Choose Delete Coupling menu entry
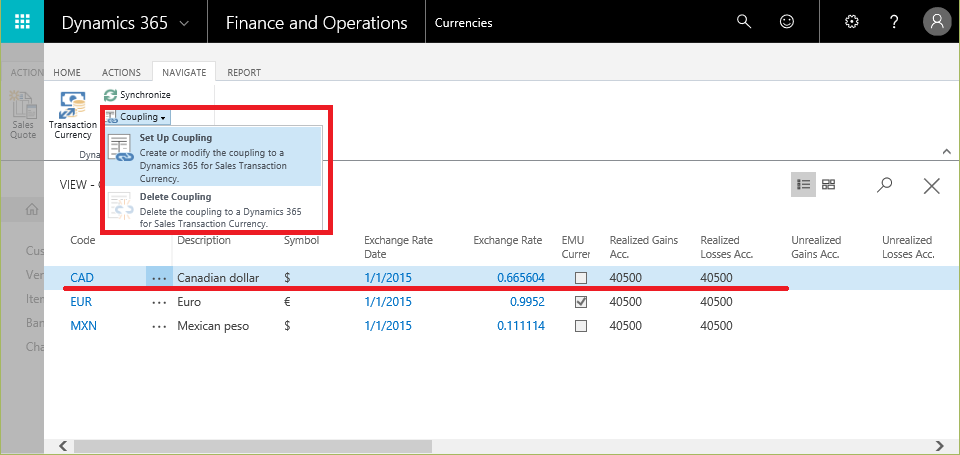 click(214, 210)
